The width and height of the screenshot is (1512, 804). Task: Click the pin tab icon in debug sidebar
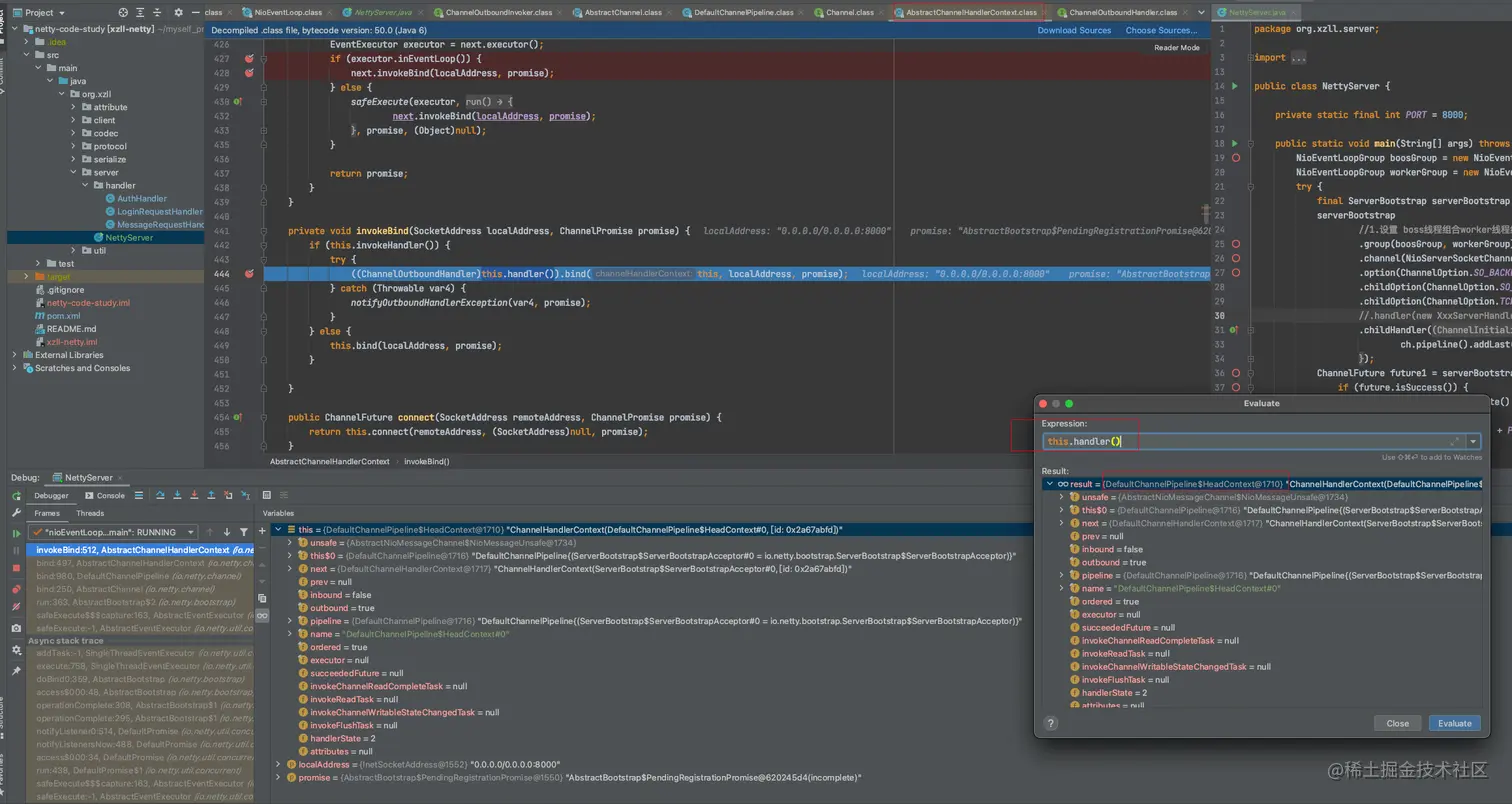[16, 671]
